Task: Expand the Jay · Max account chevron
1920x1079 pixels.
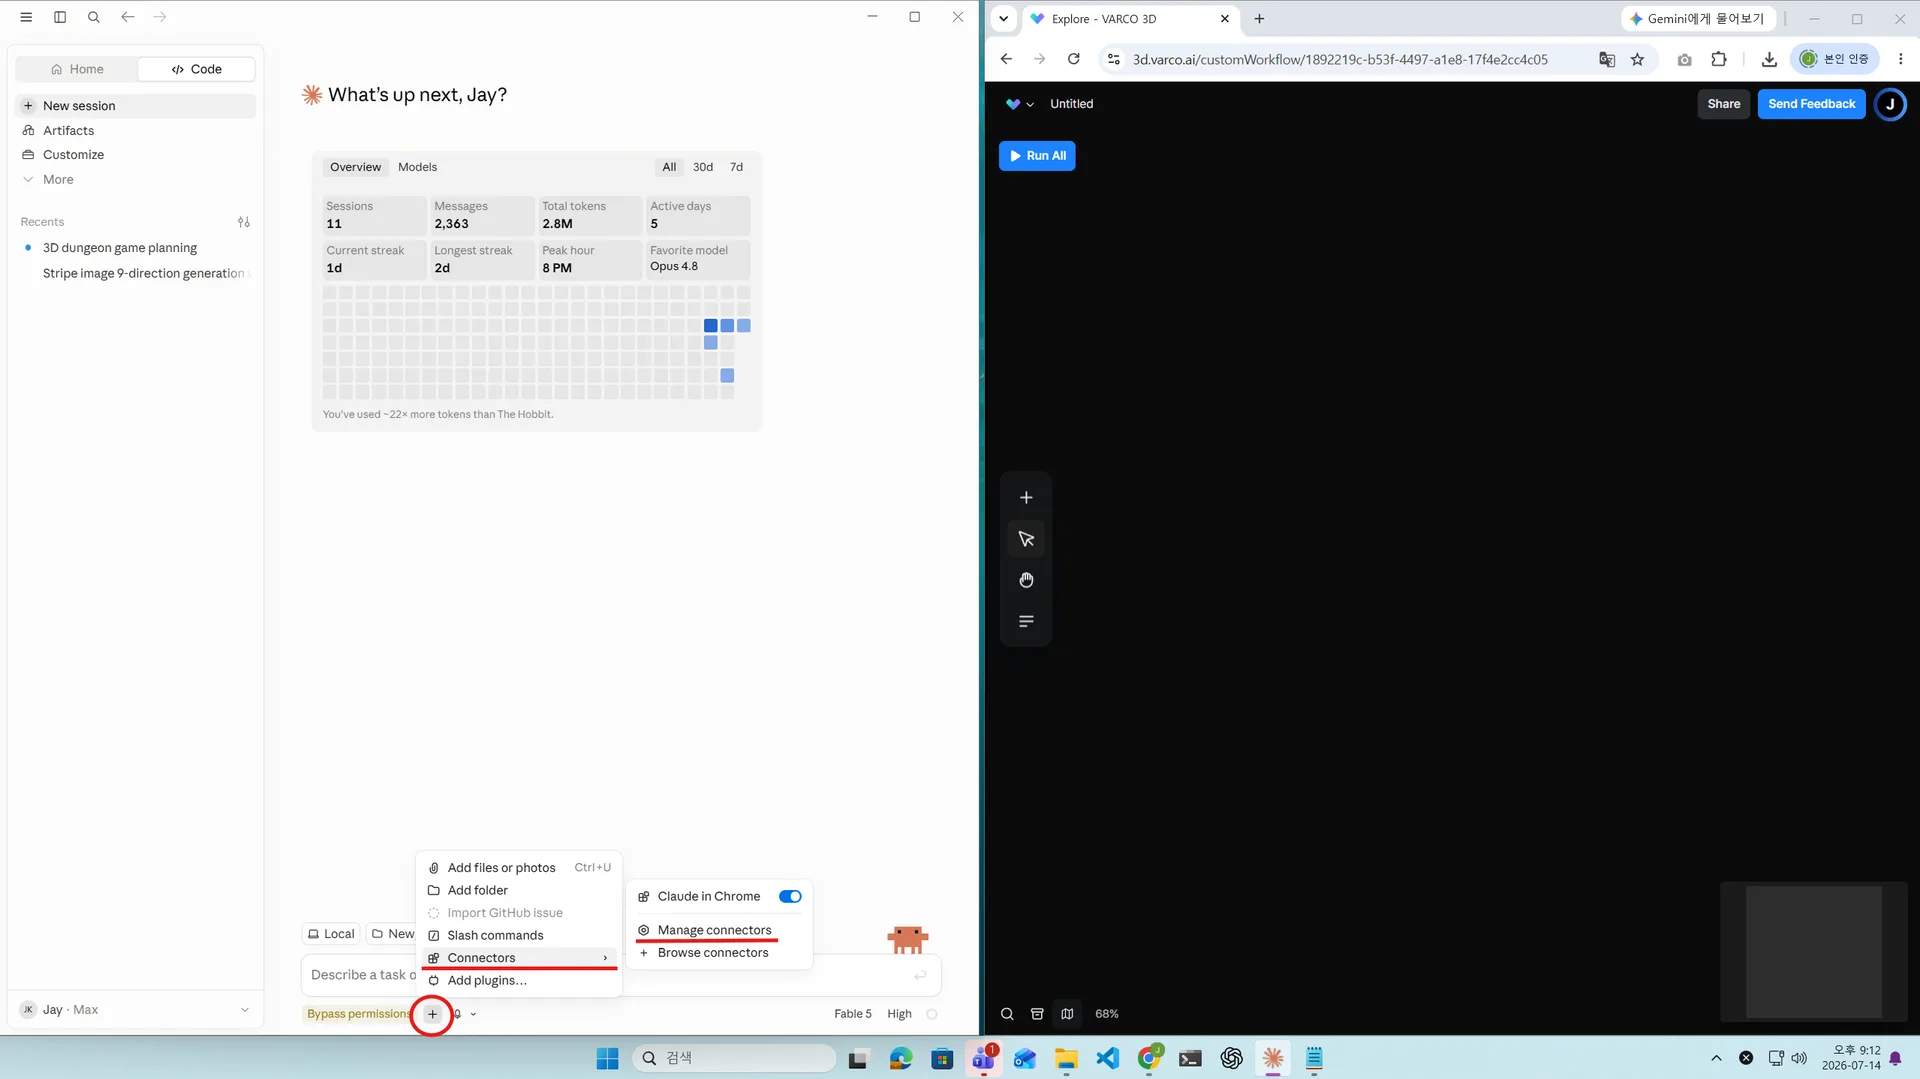Action: (x=244, y=1010)
